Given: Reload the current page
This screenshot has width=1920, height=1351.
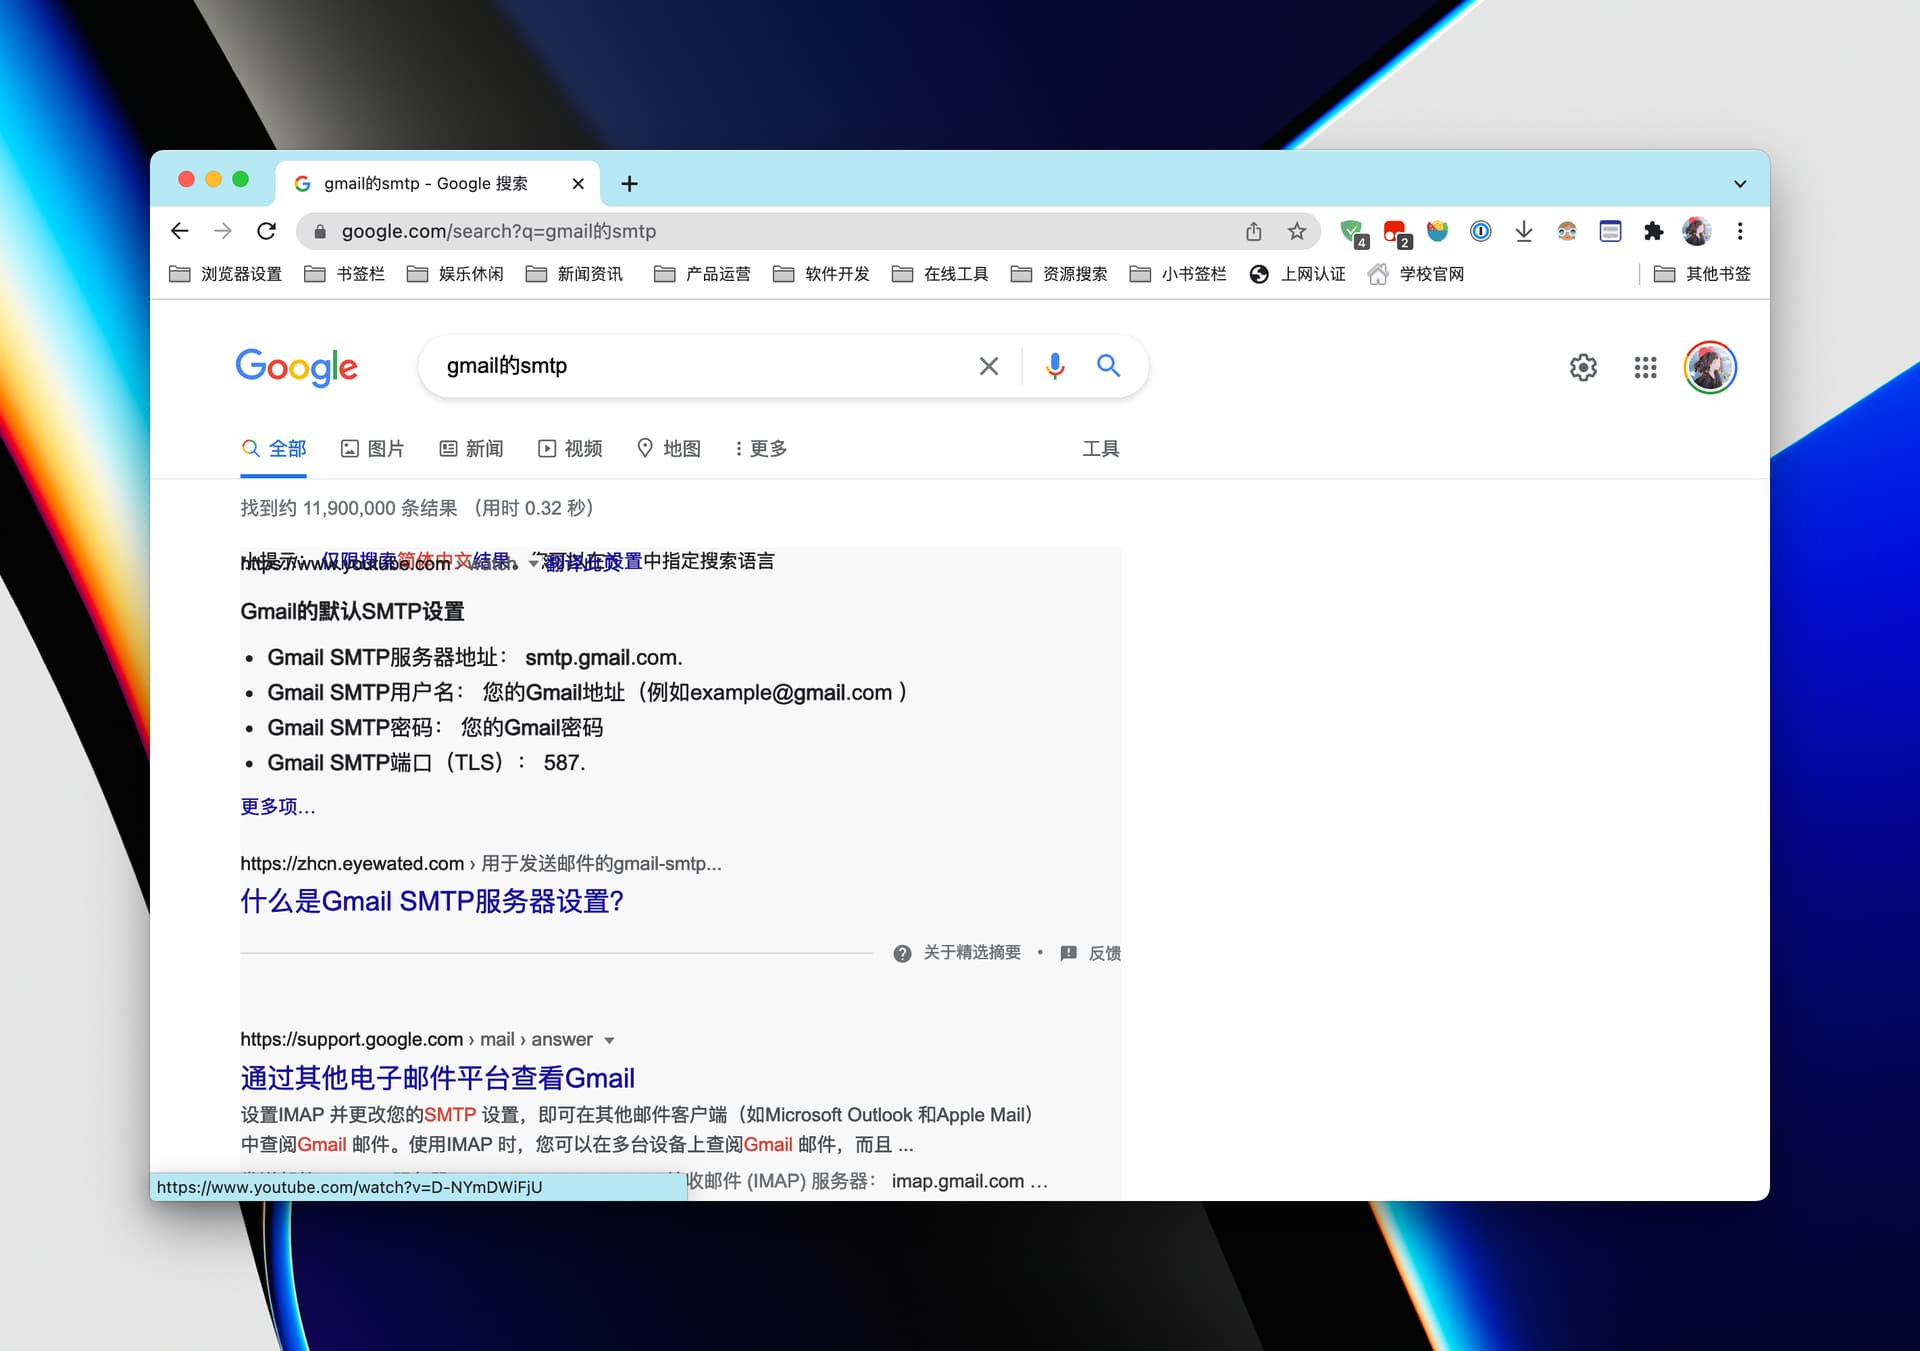Looking at the screenshot, I should coord(266,232).
